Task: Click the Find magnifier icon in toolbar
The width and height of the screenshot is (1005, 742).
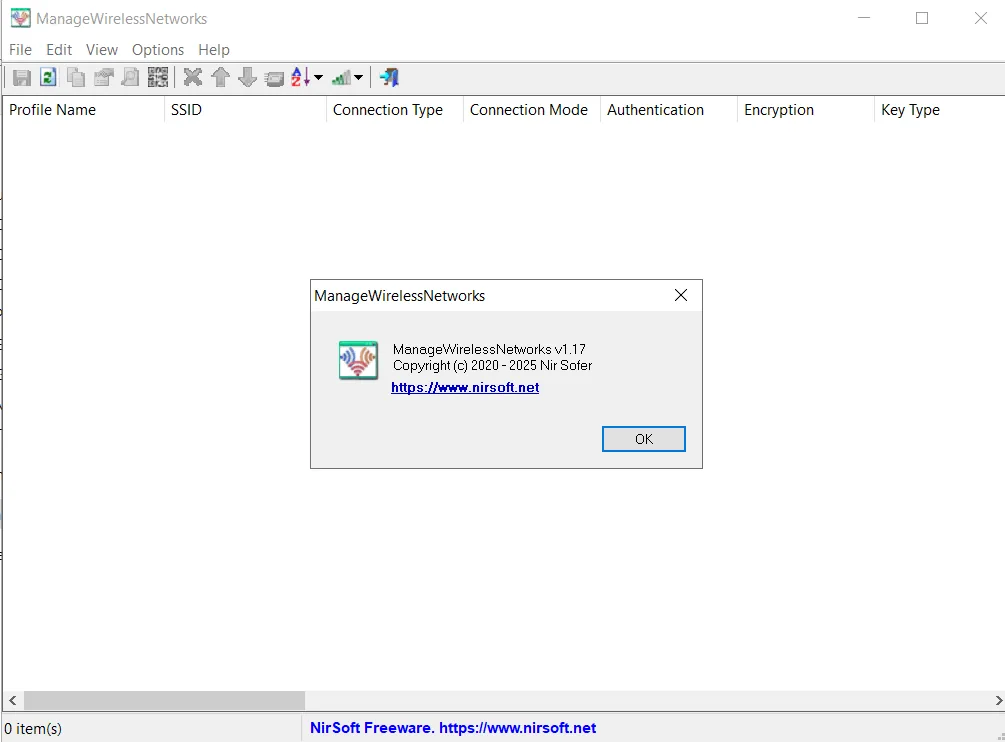Action: point(130,78)
